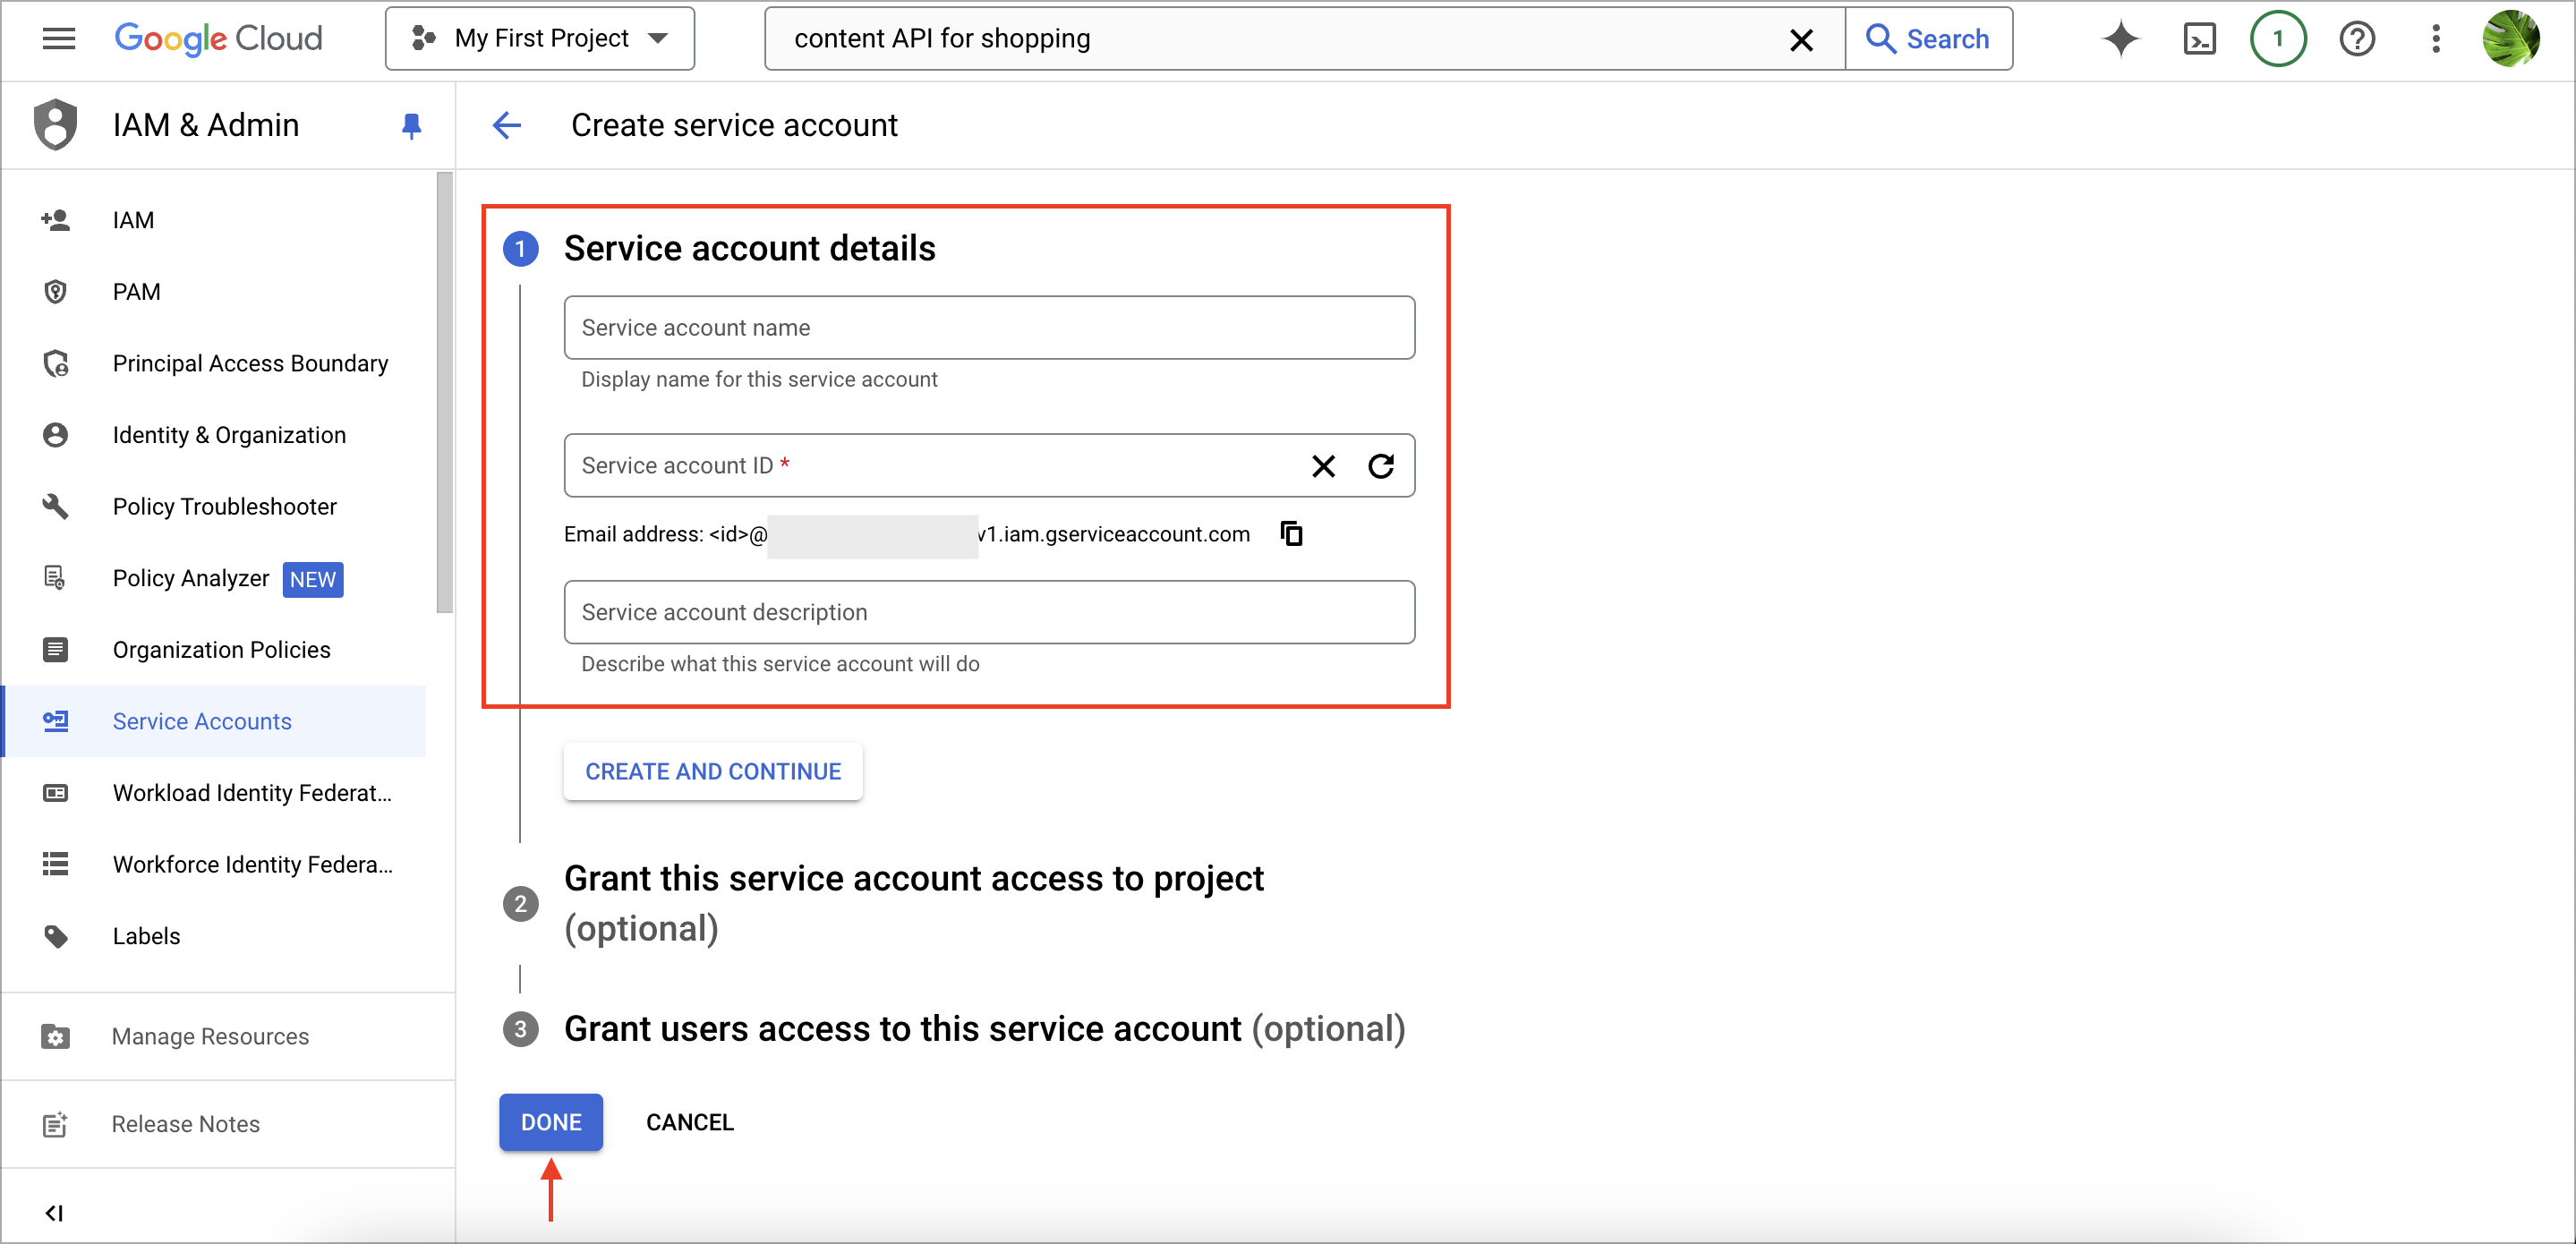Select Policy Troubleshooter in sidebar
Image resolution: width=2576 pixels, height=1244 pixels.
(224, 507)
